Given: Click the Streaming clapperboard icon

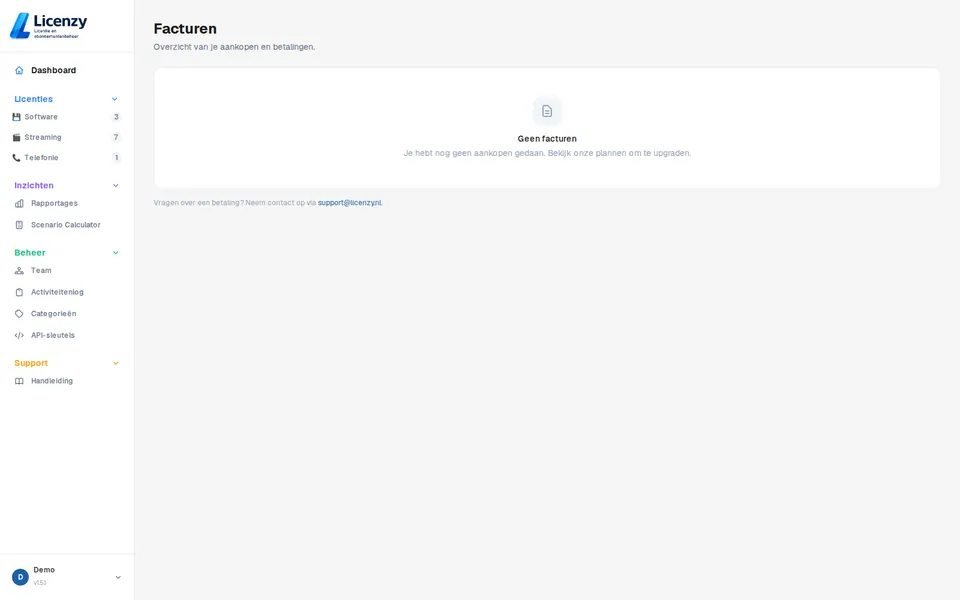Looking at the screenshot, I should click(17, 137).
